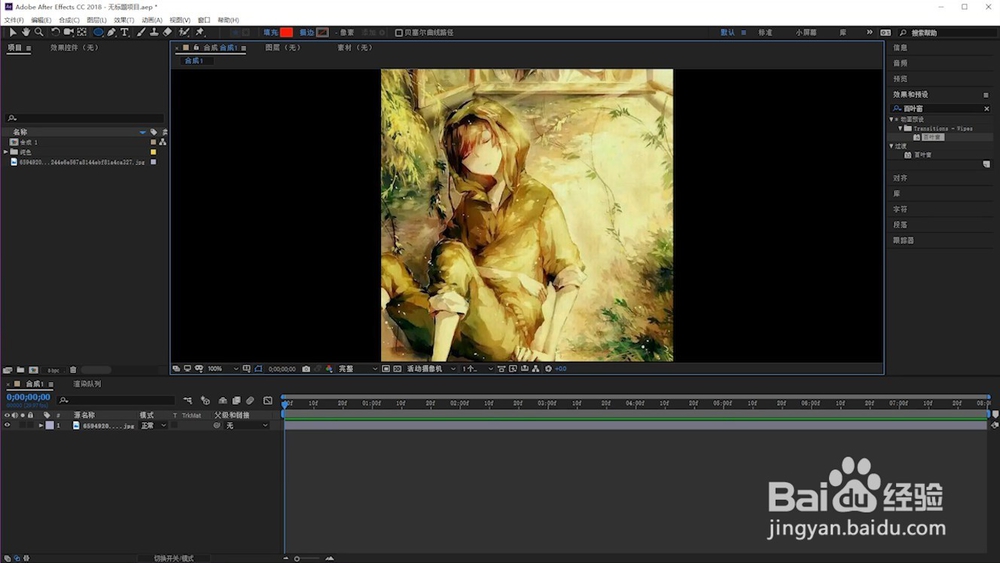Show more workspaces with double-arrow button
The height and width of the screenshot is (563, 1000).
(869, 32)
